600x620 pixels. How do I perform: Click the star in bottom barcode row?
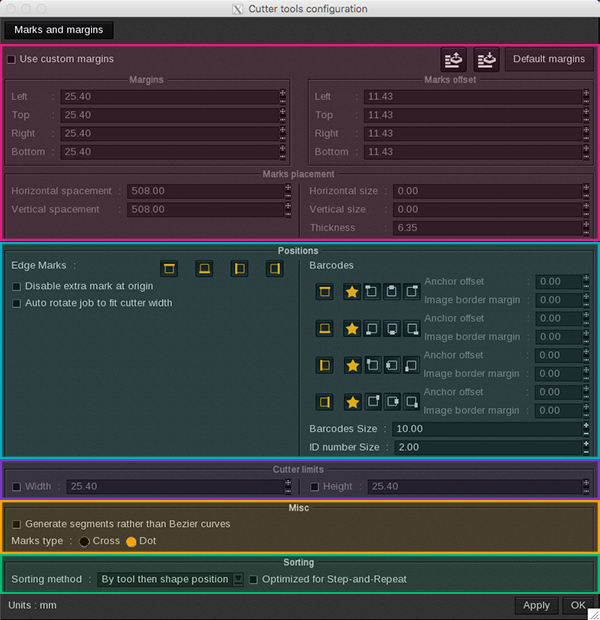(352, 329)
